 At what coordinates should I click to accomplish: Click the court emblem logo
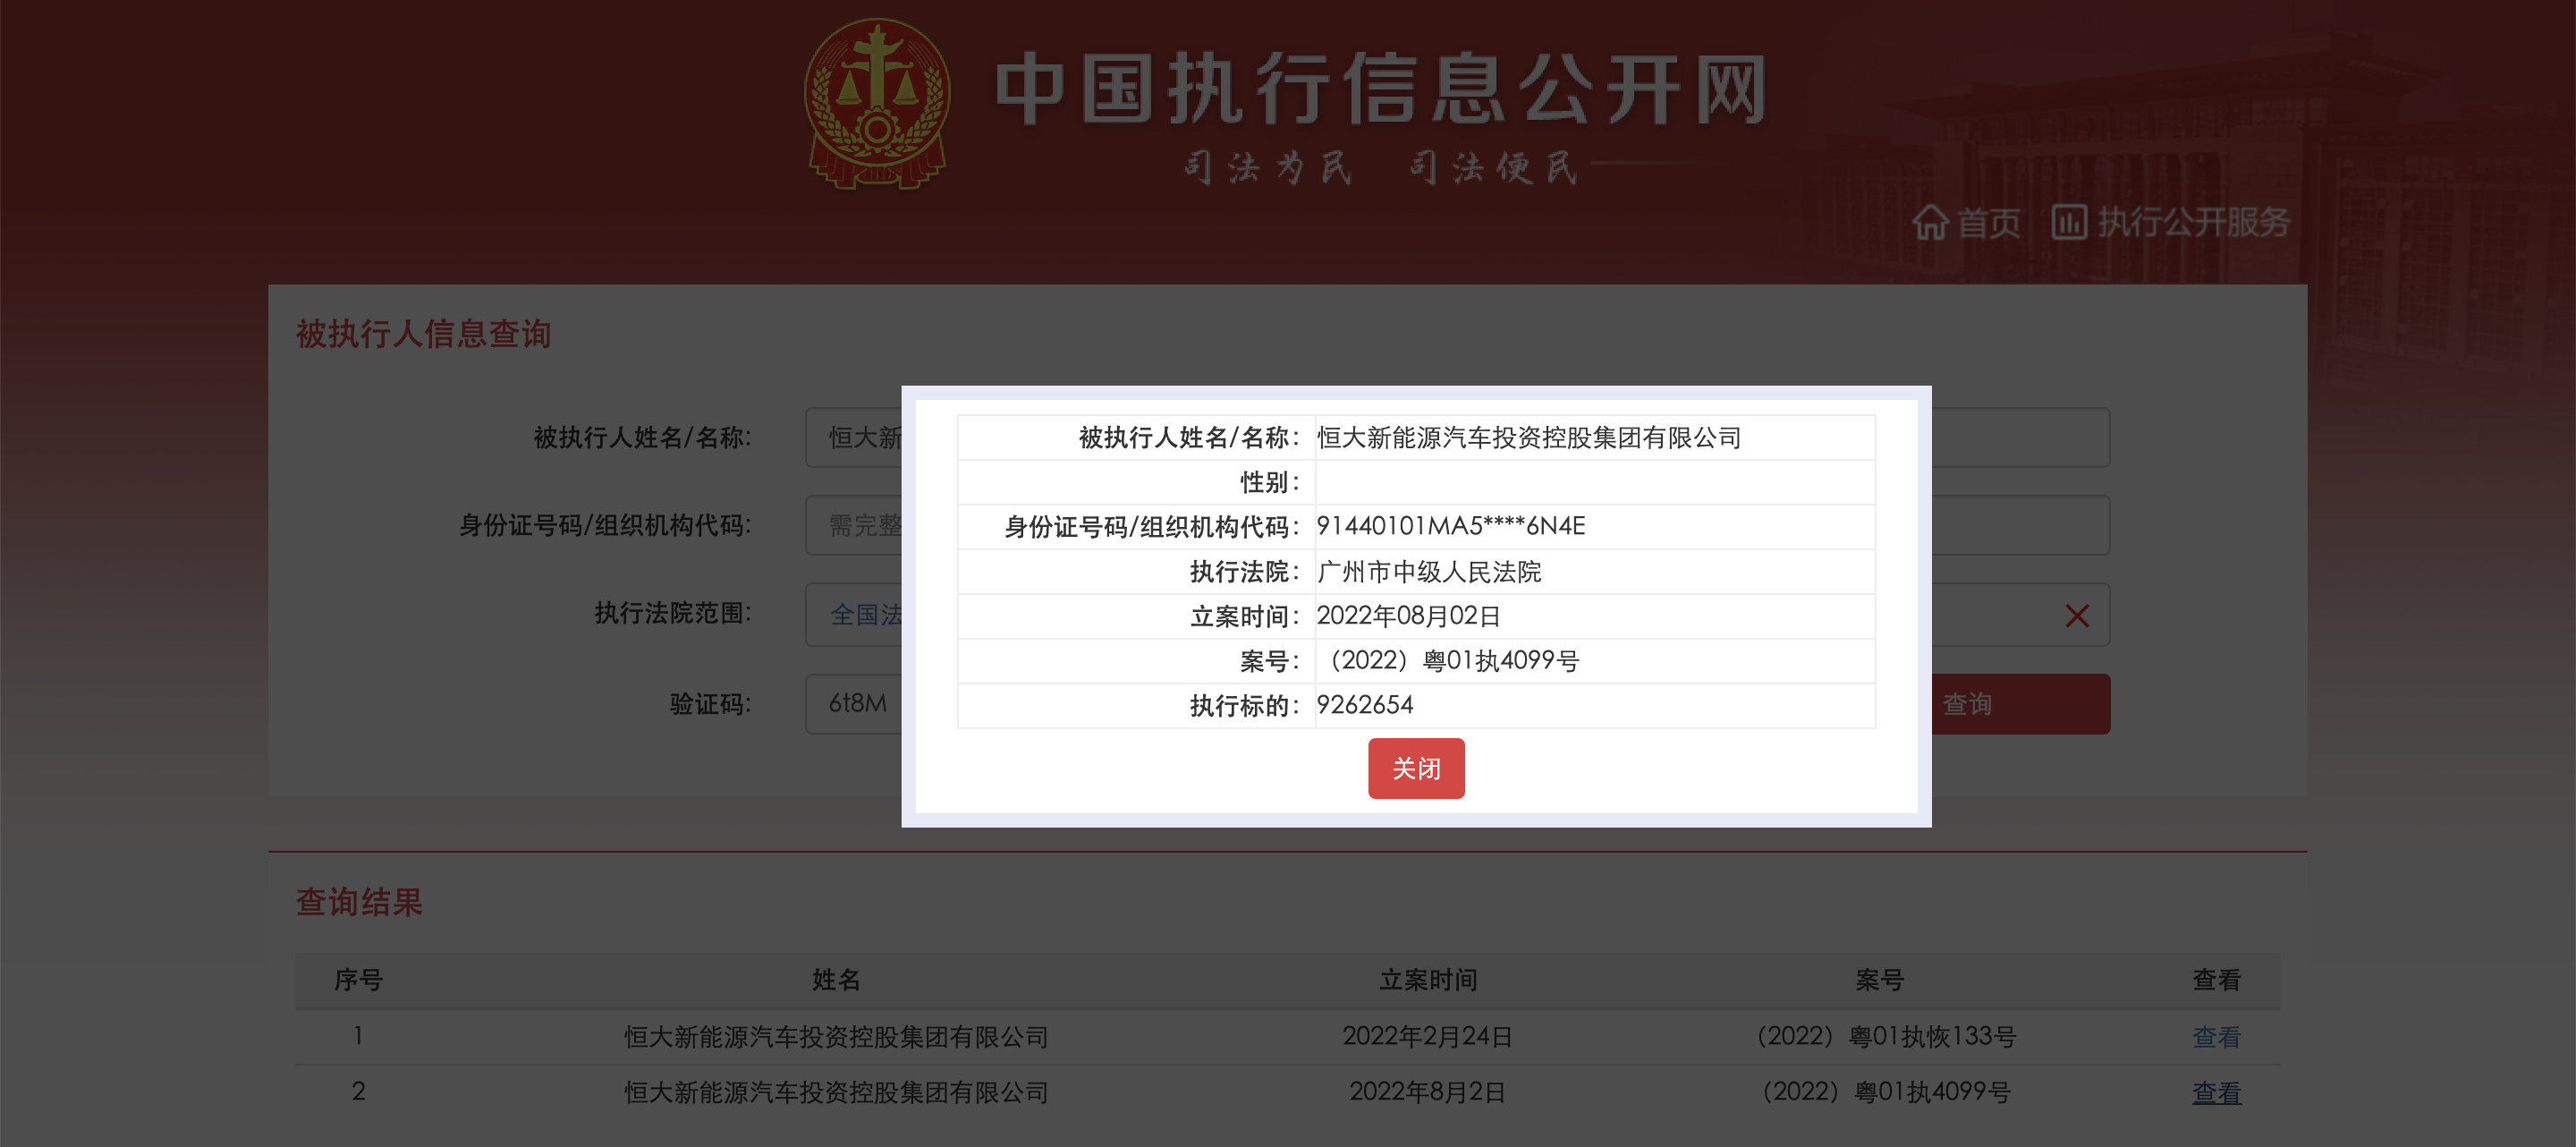click(x=877, y=105)
